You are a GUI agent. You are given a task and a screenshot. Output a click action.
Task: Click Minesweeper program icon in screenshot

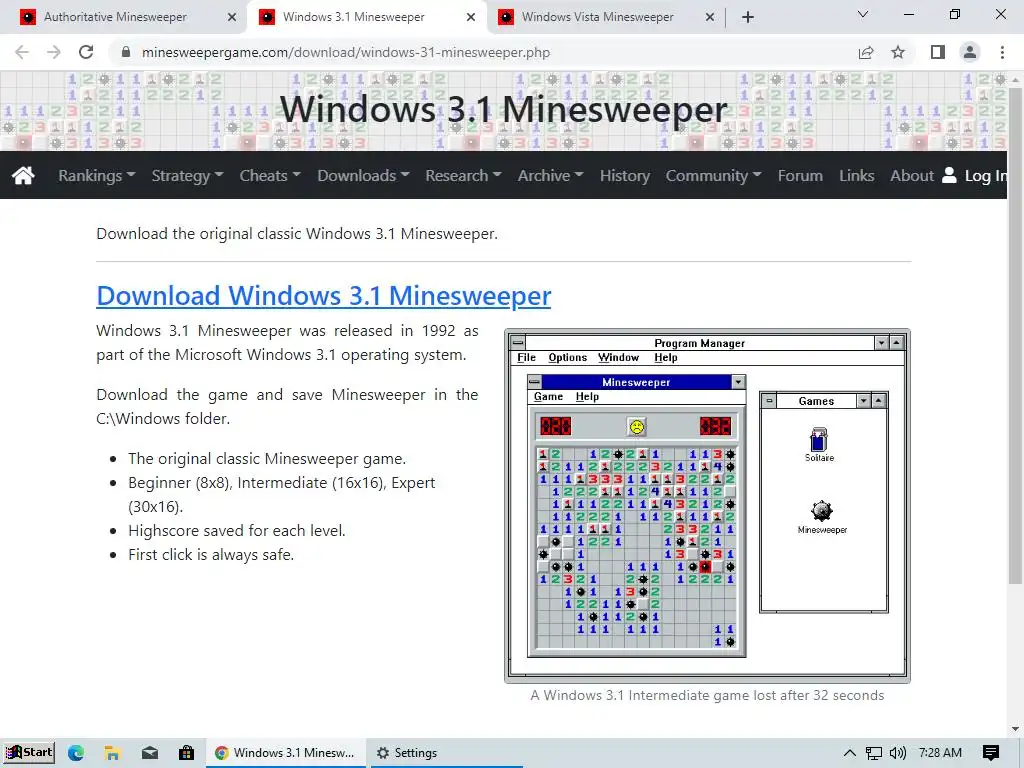click(x=822, y=517)
